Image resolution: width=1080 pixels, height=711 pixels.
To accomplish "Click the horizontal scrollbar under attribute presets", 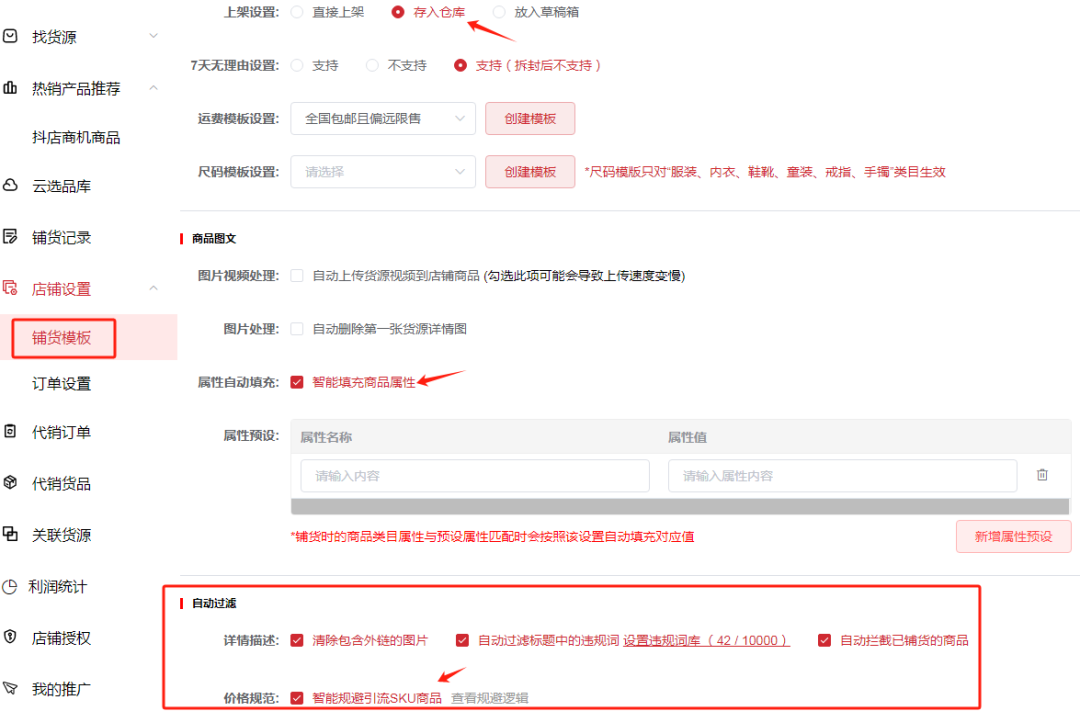I will point(680,507).
